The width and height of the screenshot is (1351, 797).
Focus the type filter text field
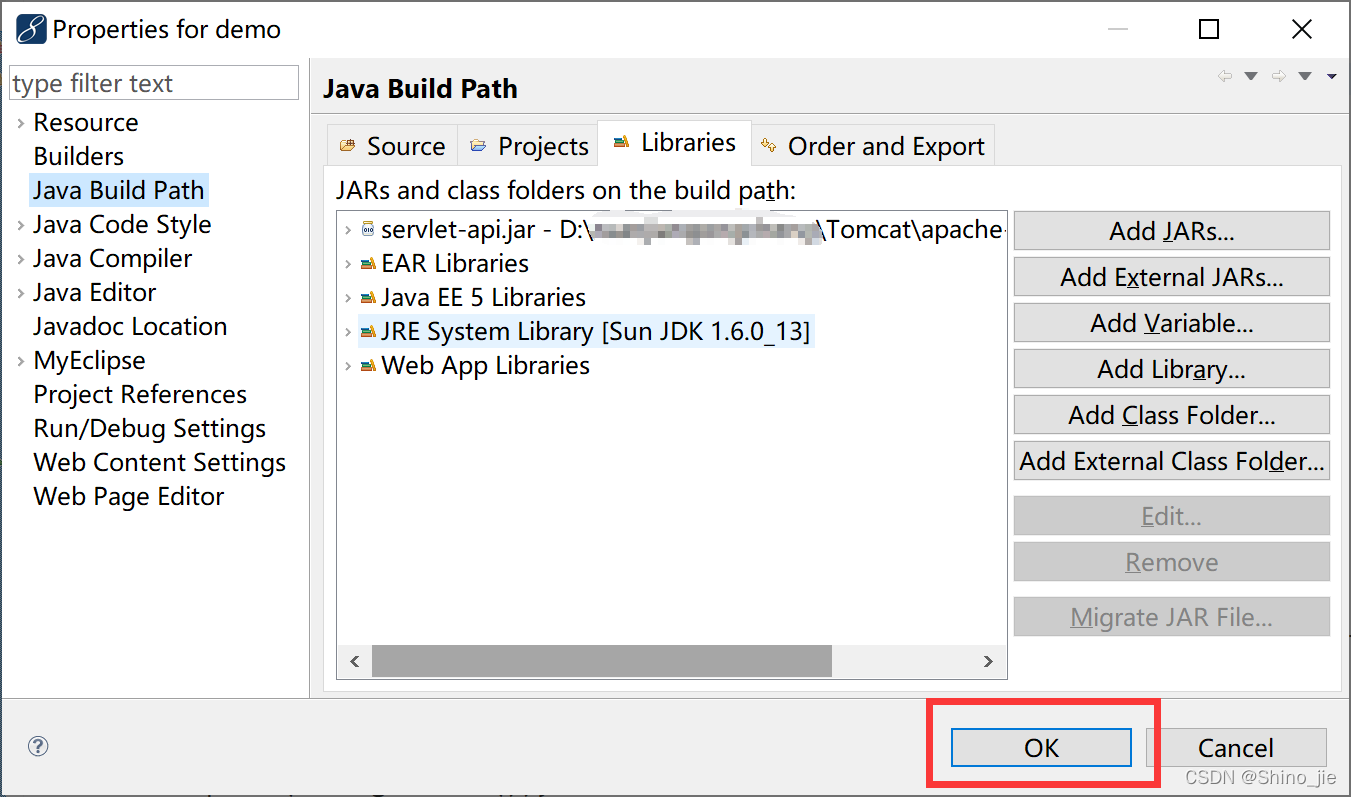click(x=154, y=83)
